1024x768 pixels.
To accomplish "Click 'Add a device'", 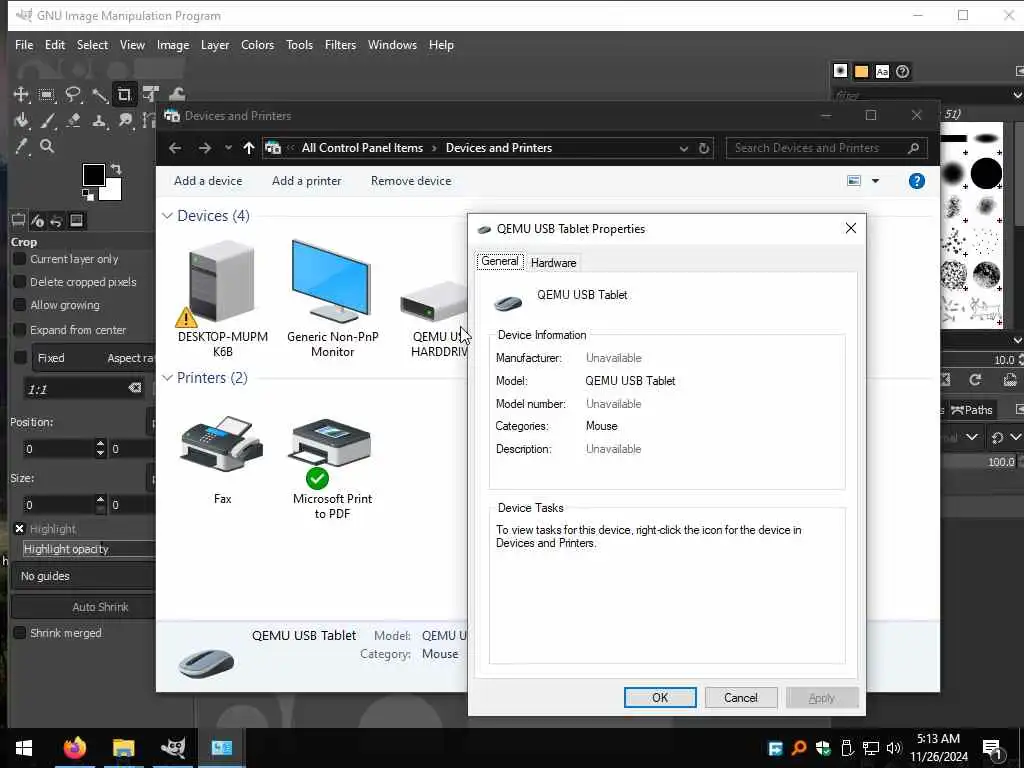I will 208,181.
